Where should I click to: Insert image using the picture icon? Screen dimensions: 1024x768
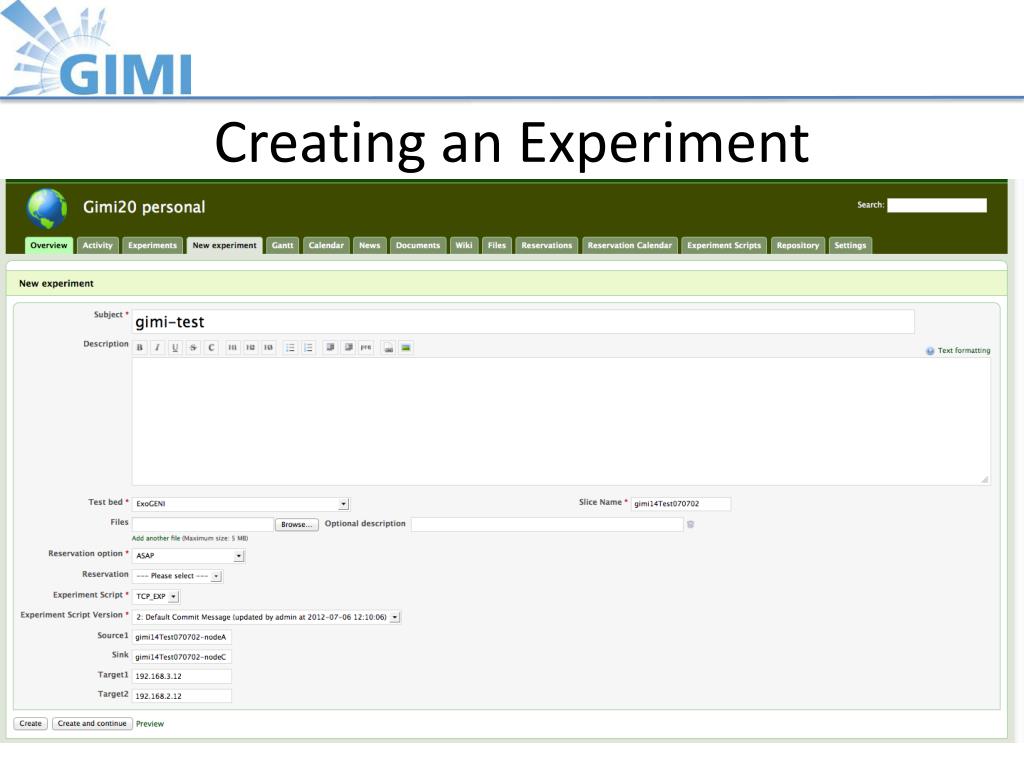(406, 348)
